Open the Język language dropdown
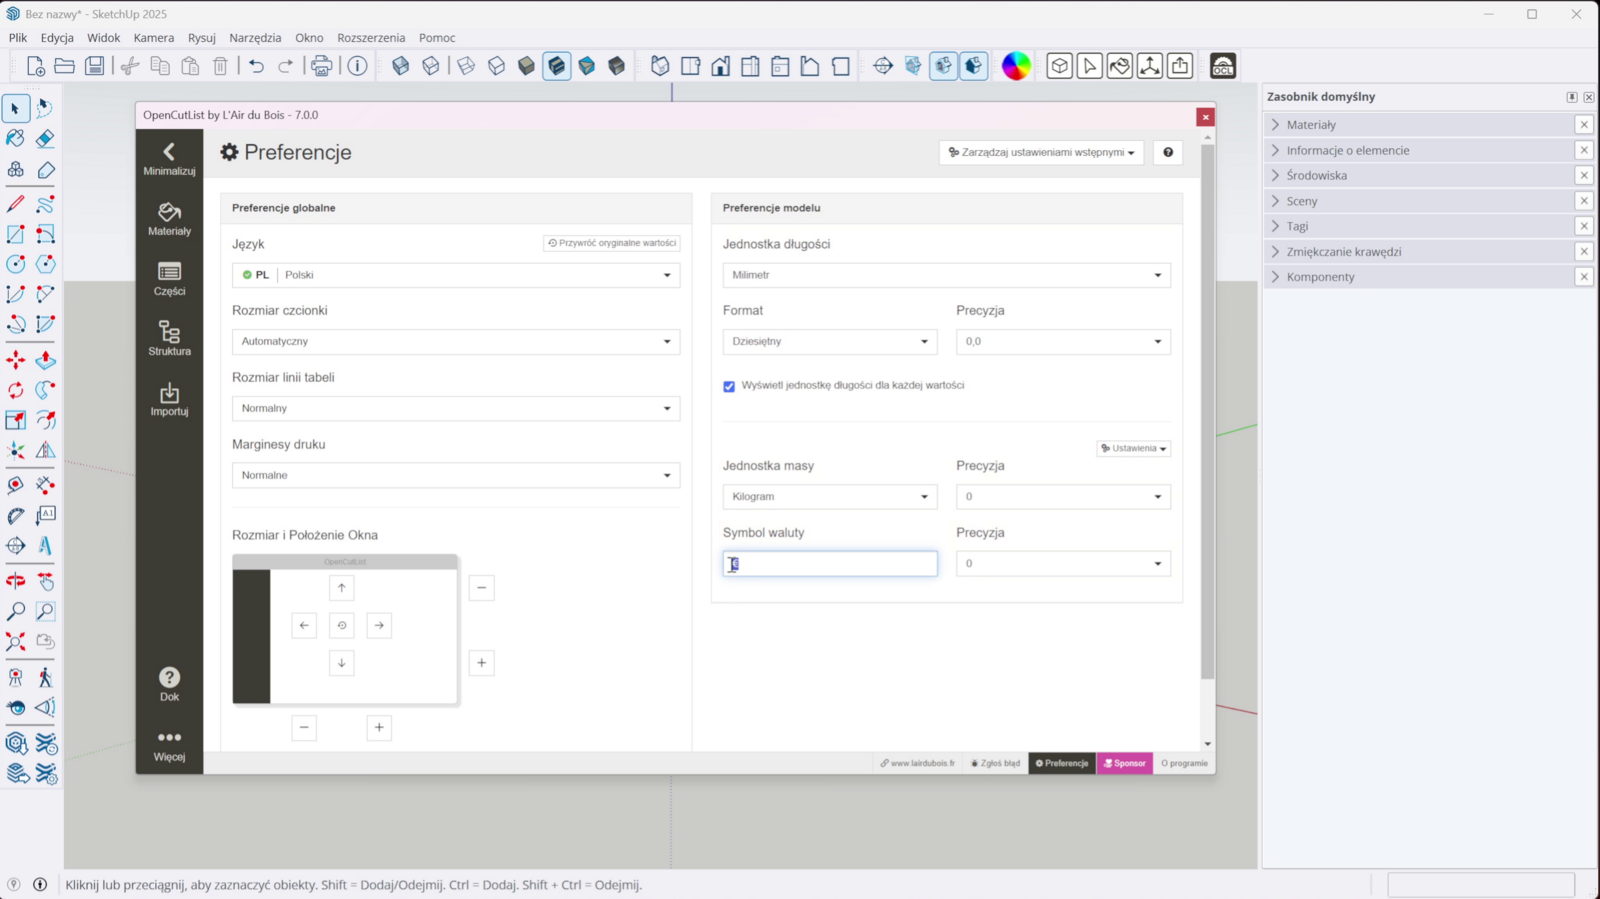The height and width of the screenshot is (899, 1600). click(x=456, y=275)
